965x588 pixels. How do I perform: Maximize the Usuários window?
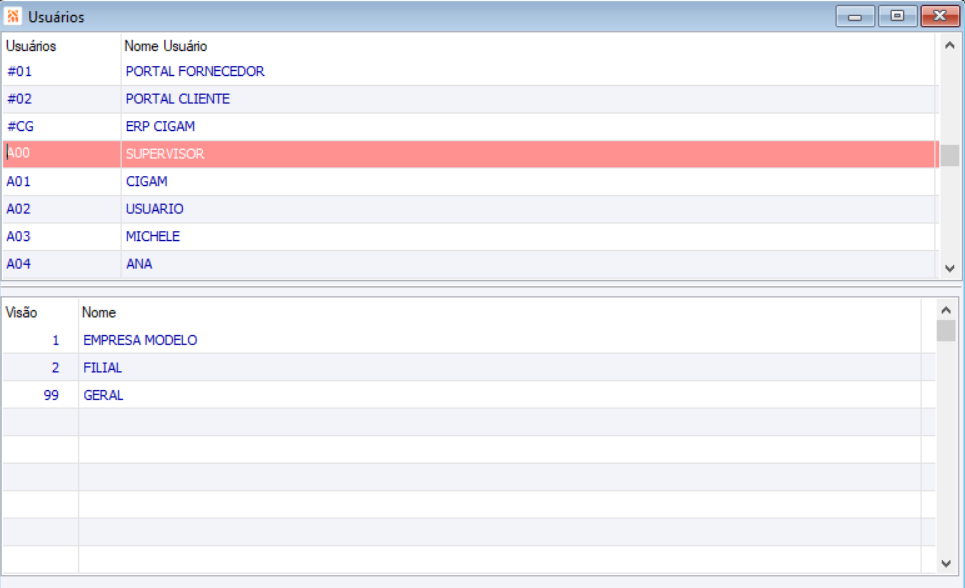(897, 16)
